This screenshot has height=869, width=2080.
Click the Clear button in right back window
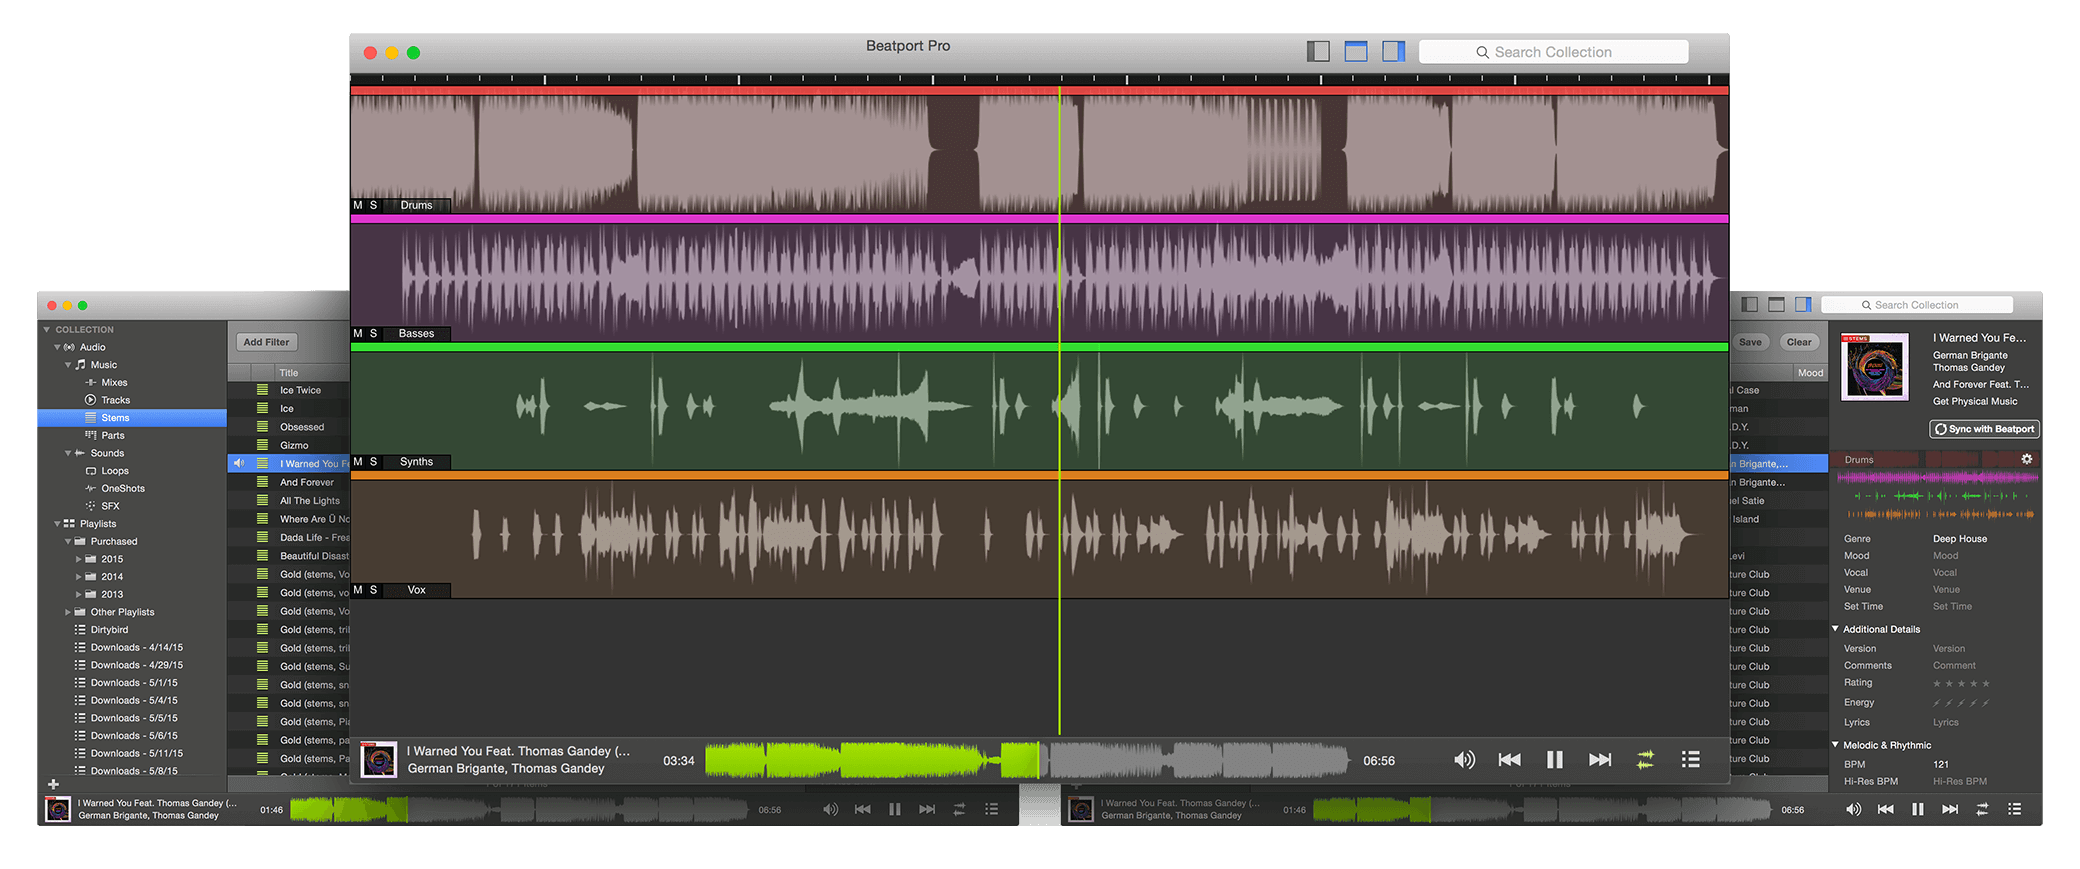point(1799,342)
